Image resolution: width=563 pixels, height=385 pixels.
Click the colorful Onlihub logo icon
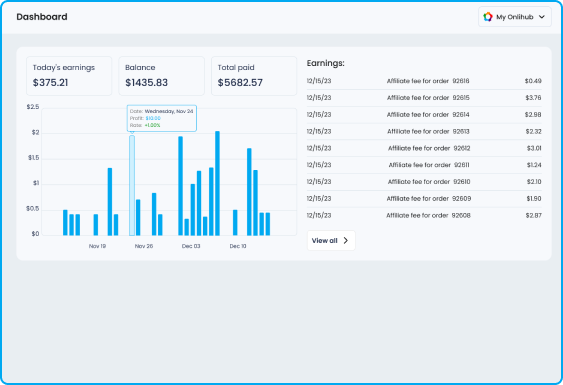pos(488,17)
